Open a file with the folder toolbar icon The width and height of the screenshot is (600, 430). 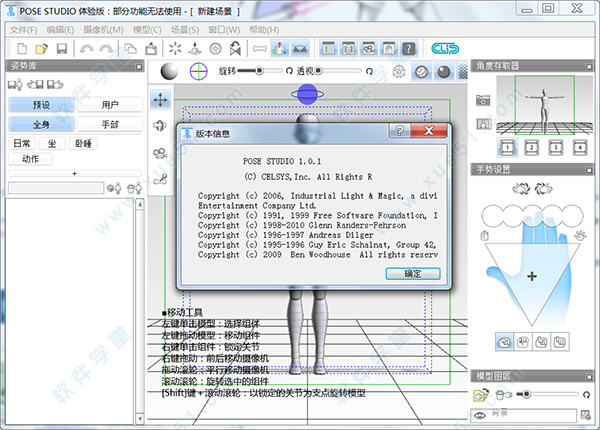pos(41,49)
